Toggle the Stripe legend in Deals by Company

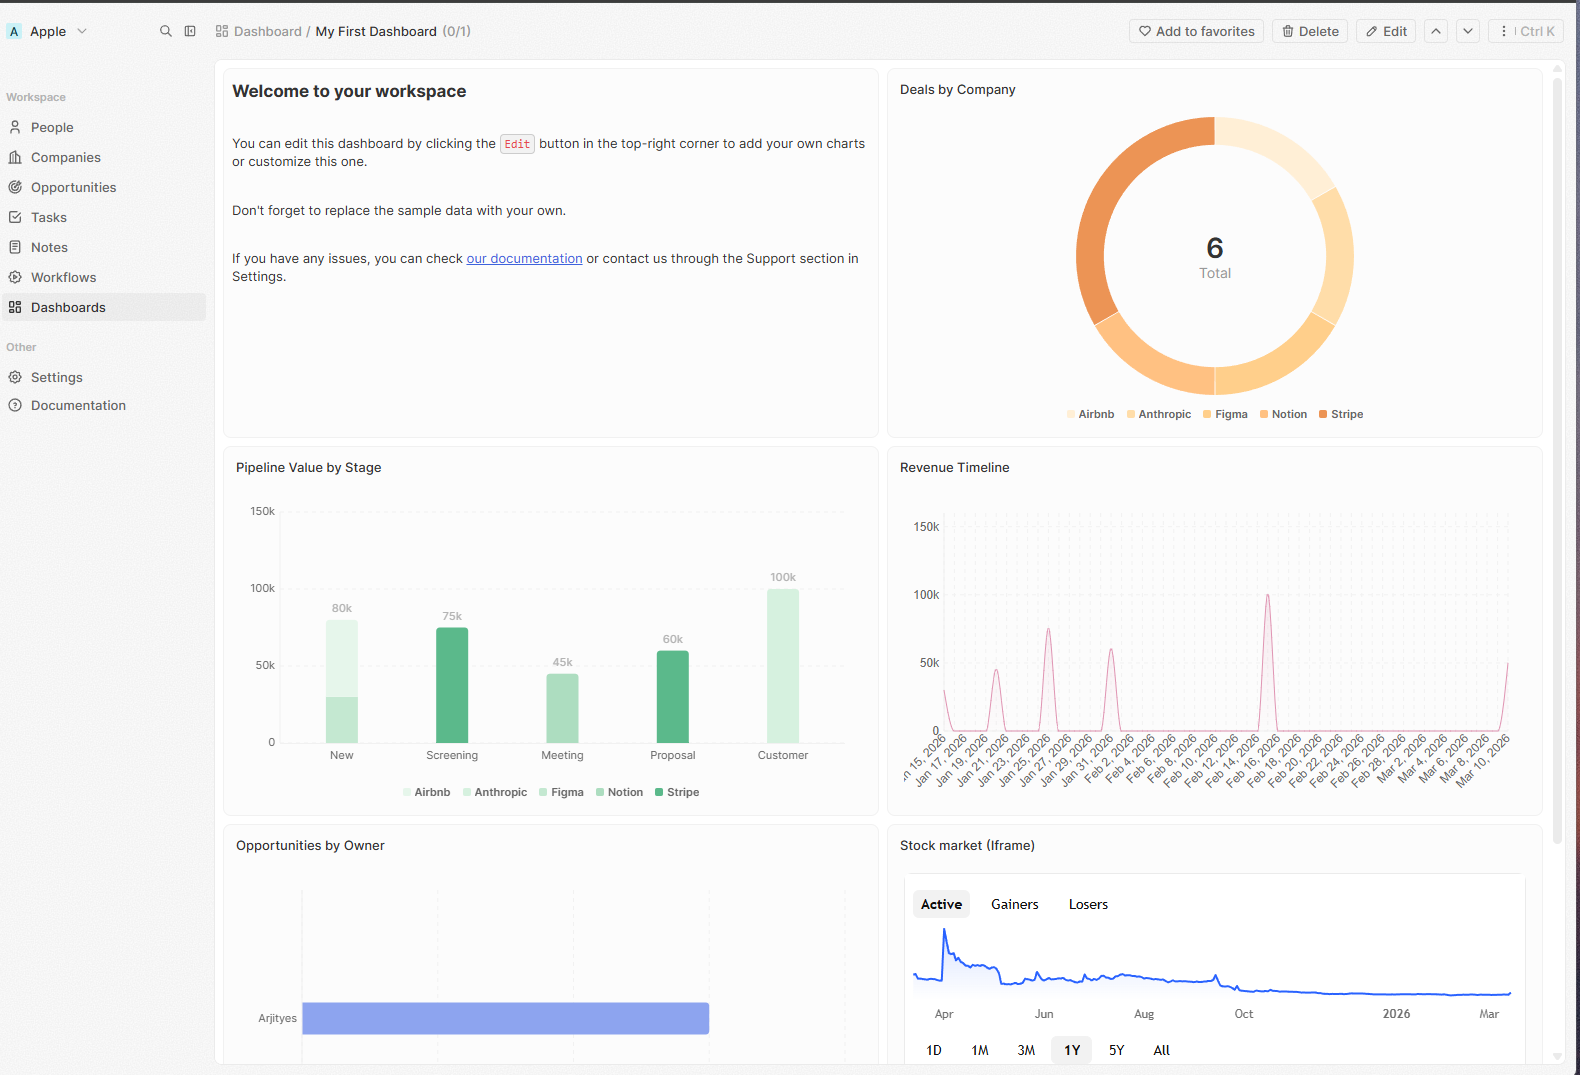click(1341, 414)
